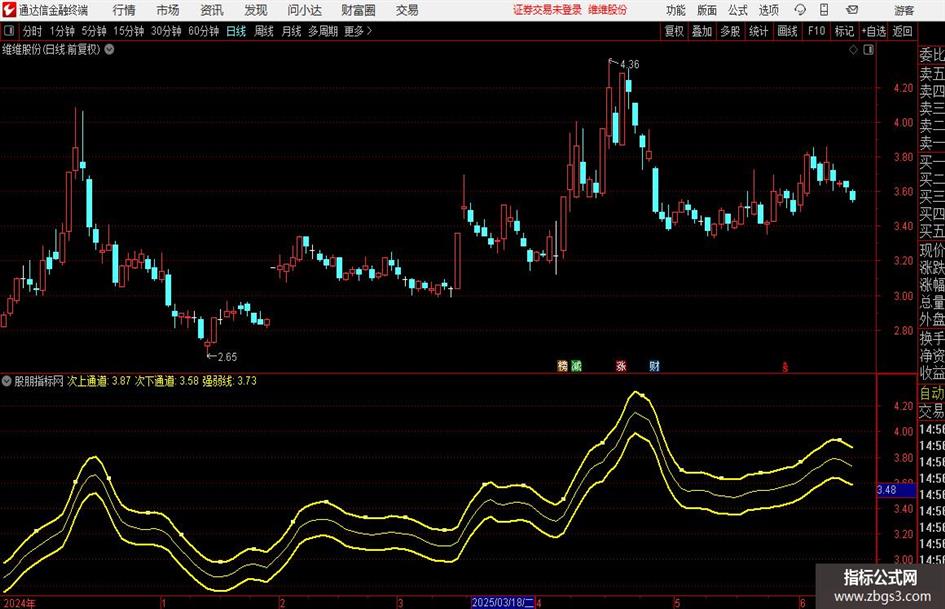Image resolution: width=945 pixels, height=609 pixels.
Task: Open the 功能 menu
Action: 676,10
